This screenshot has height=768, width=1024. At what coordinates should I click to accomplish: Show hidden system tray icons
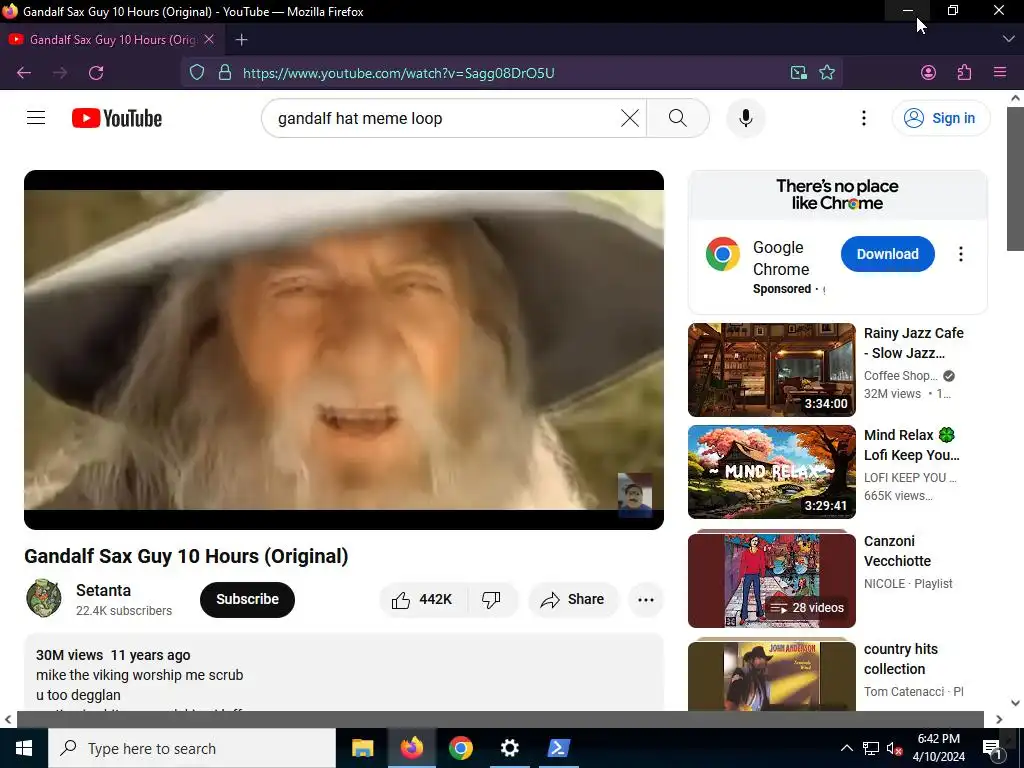[846, 748]
